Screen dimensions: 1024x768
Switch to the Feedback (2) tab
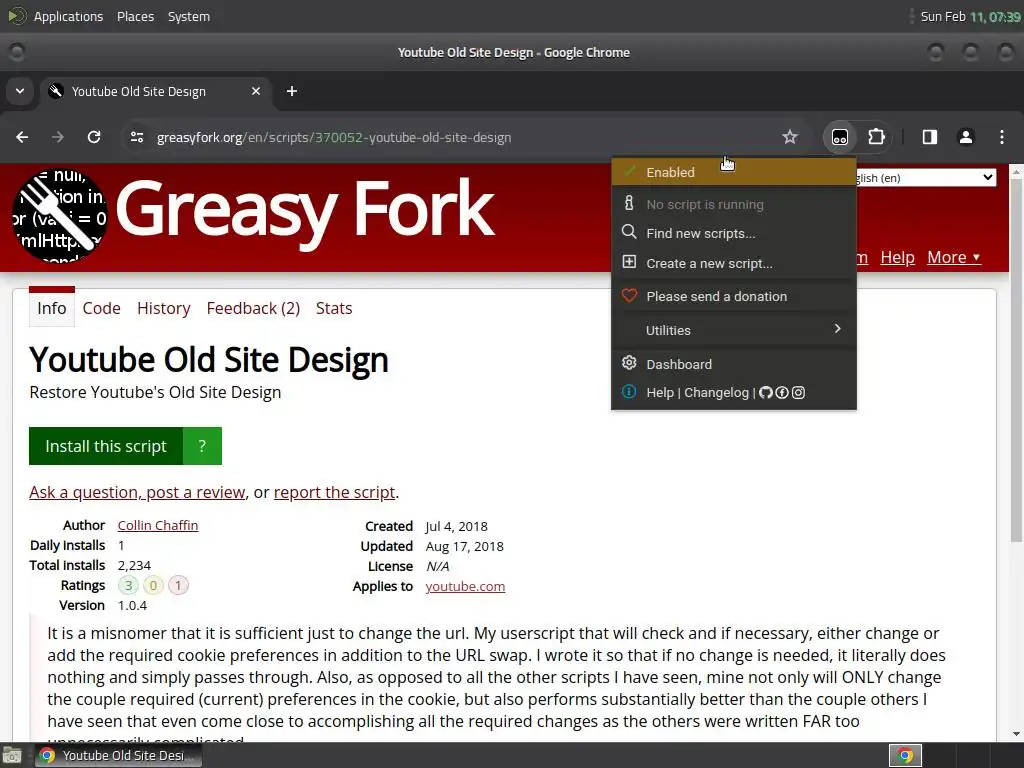[253, 308]
